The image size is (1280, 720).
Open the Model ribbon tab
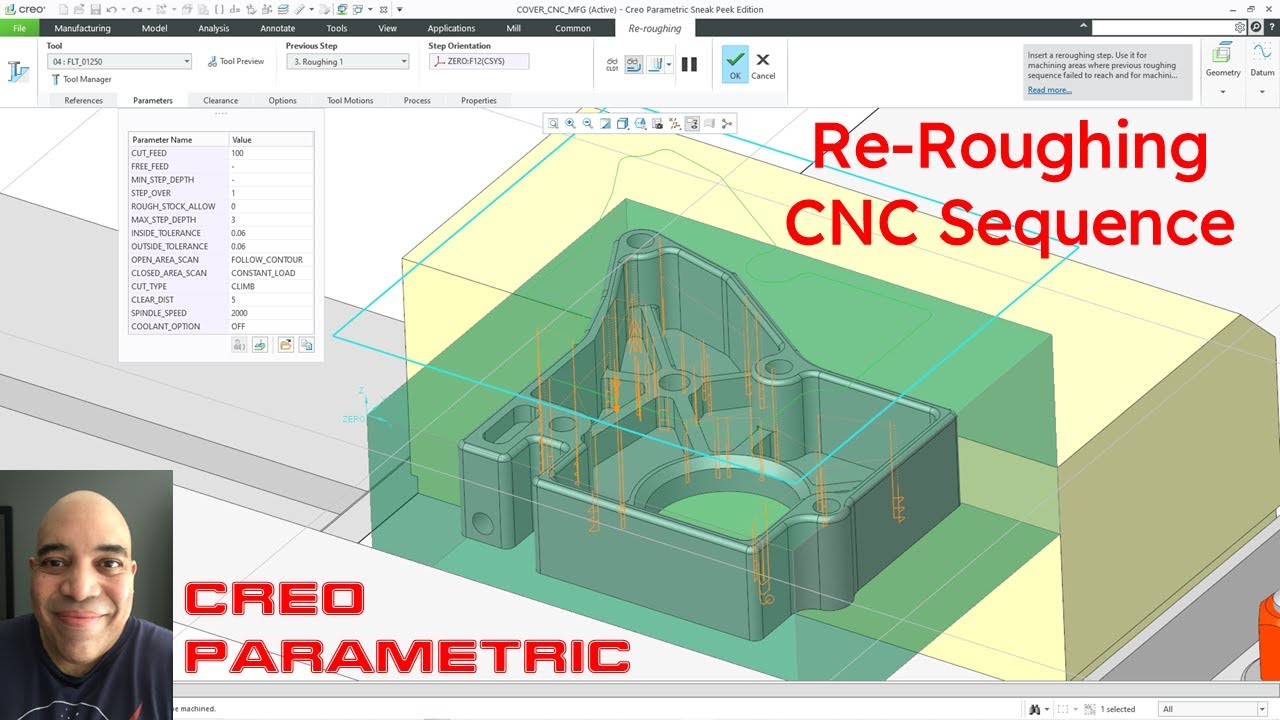(x=154, y=28)
